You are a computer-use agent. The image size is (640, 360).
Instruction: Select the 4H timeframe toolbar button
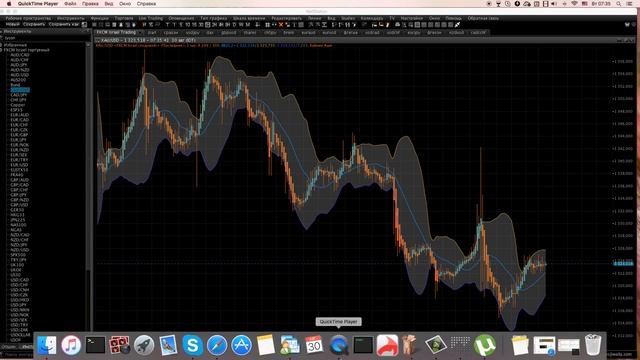pos(221,25)
